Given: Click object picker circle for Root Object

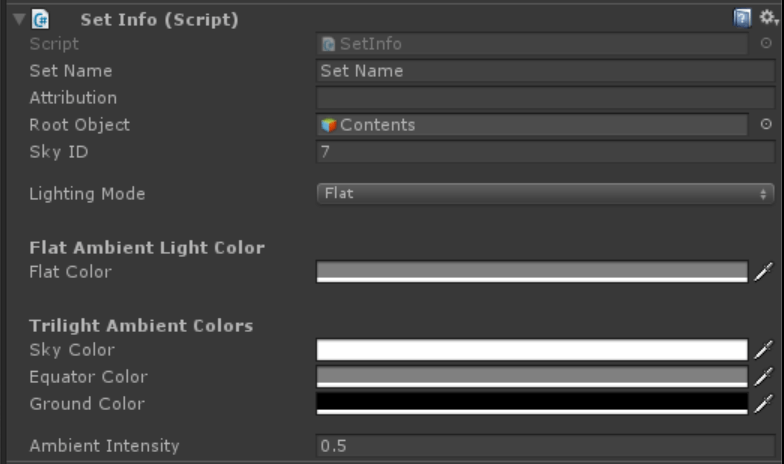Looking at the screenshot, I should click(766, 124).
